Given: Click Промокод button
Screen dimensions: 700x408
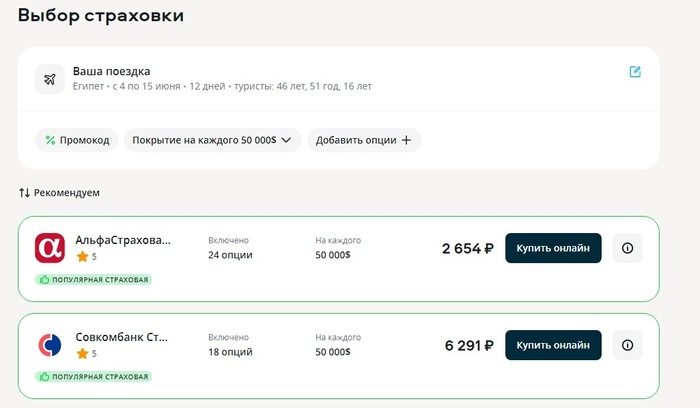Looking at the screenshot, I should point(77,140).
